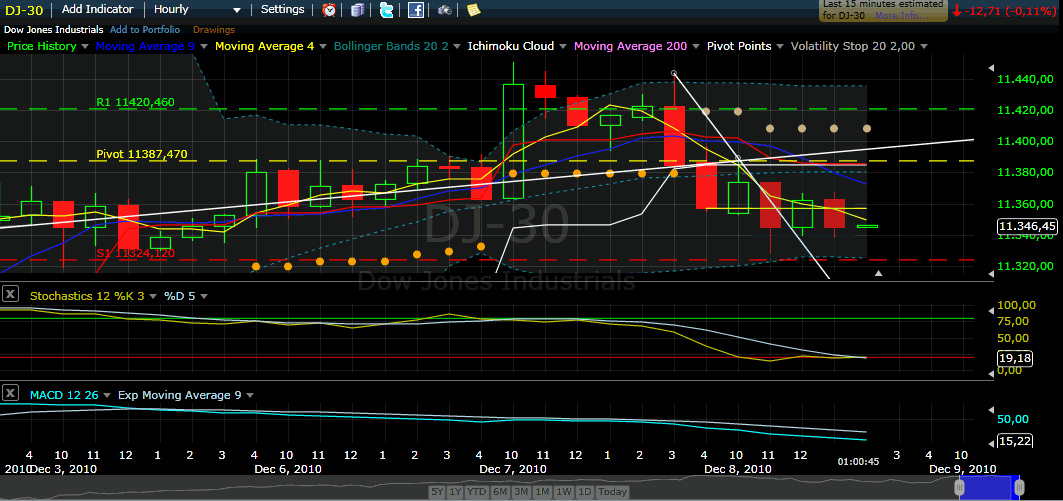The width and height of the screenshot is (1063, 501).
Task: Share chart via the Facebook icon
Action: [416, 9]
